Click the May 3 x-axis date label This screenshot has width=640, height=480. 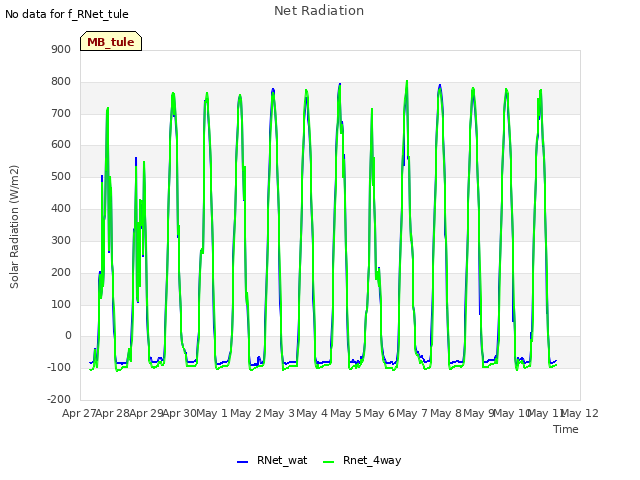click(279, 413)
